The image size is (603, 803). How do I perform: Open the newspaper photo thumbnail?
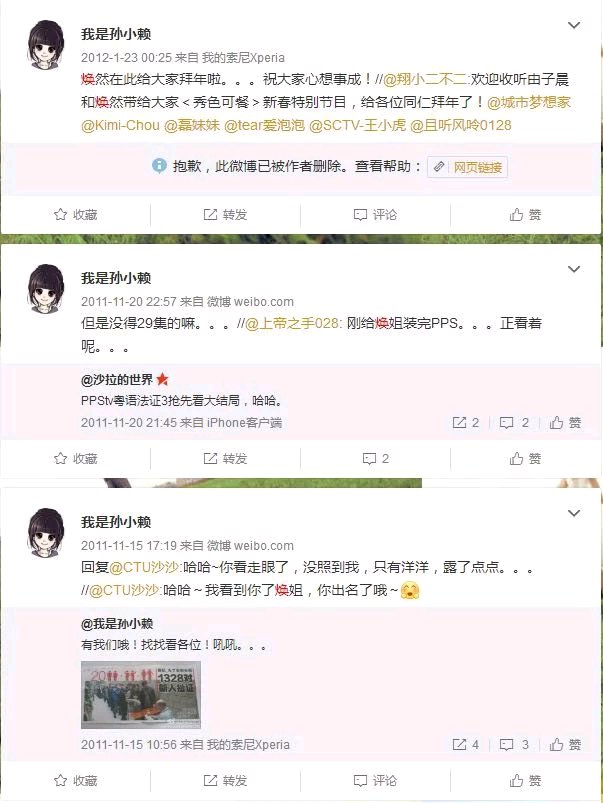pos(140,694)
